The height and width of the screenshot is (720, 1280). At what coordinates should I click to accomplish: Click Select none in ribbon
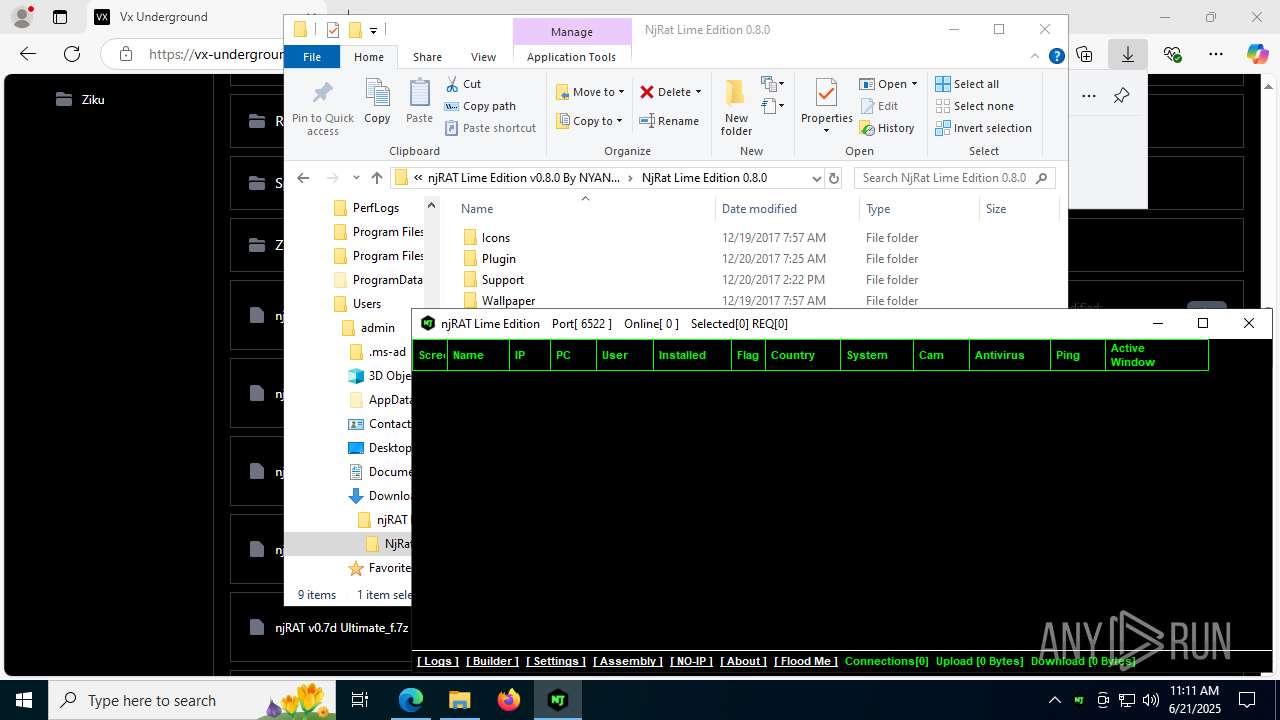(x=974, y=106)
